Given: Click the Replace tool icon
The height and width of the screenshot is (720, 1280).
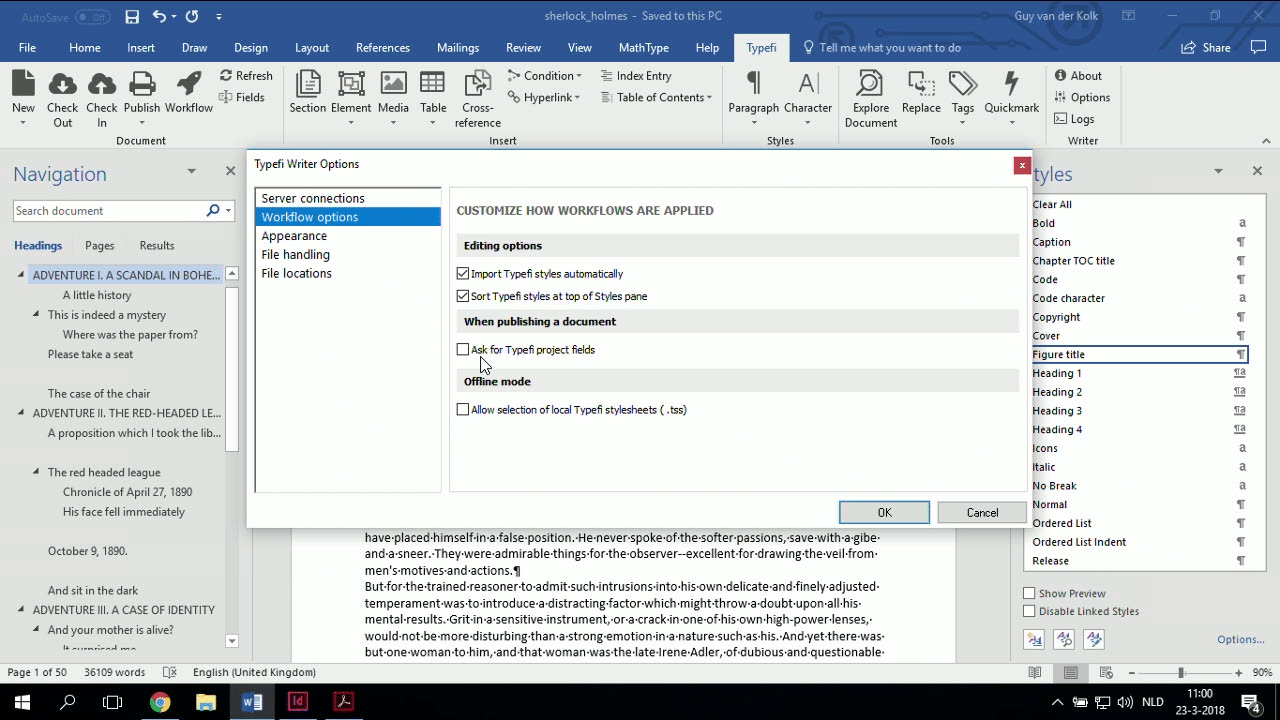Looking at the screenshot, I should (x=921, y=84).
